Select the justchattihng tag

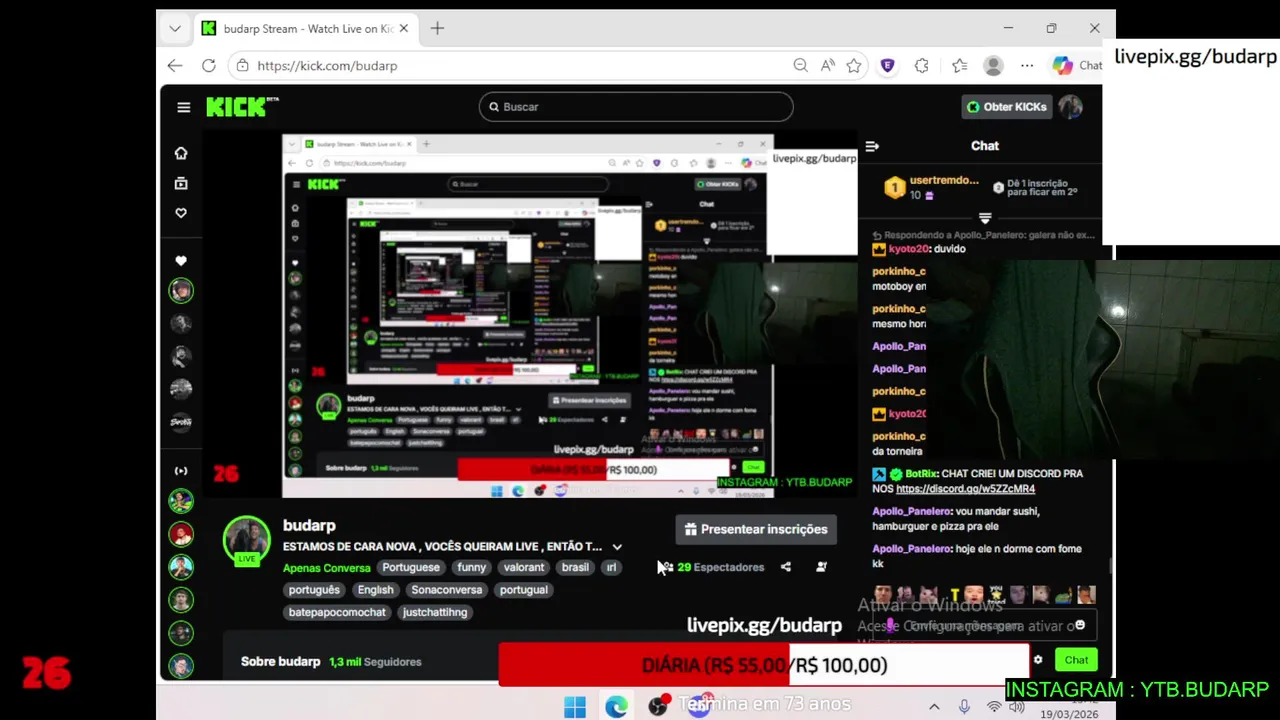pyautogui.click(x=435, y=612)
